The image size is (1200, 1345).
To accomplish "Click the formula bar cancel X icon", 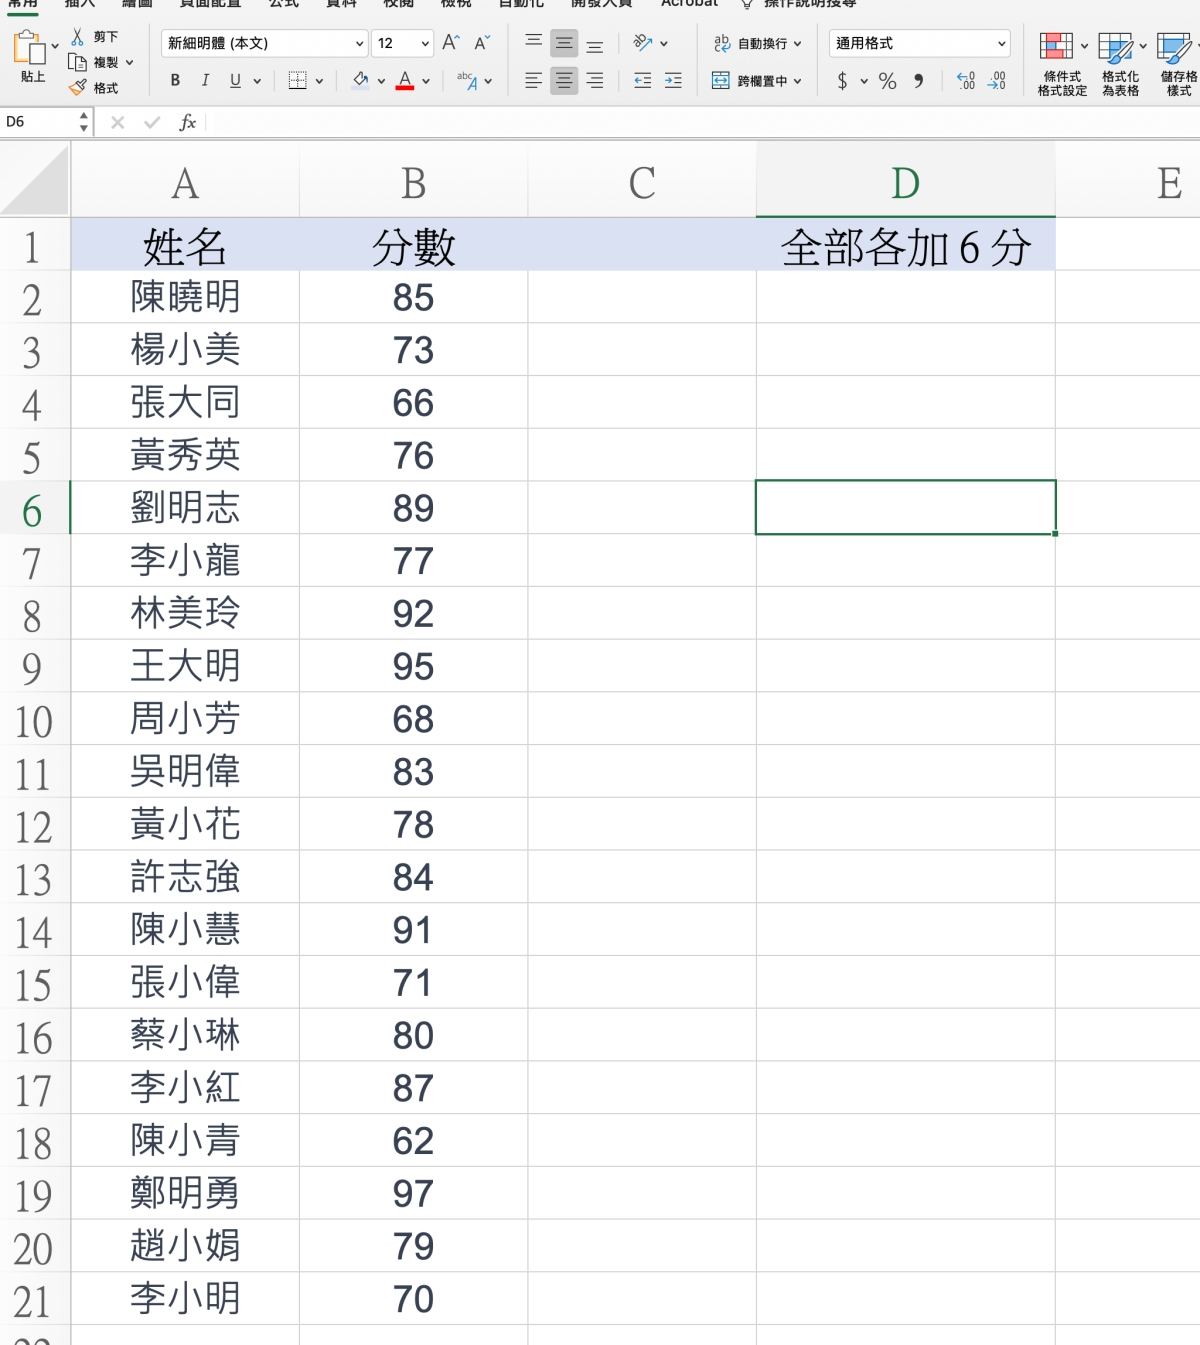I will (118, 122).
